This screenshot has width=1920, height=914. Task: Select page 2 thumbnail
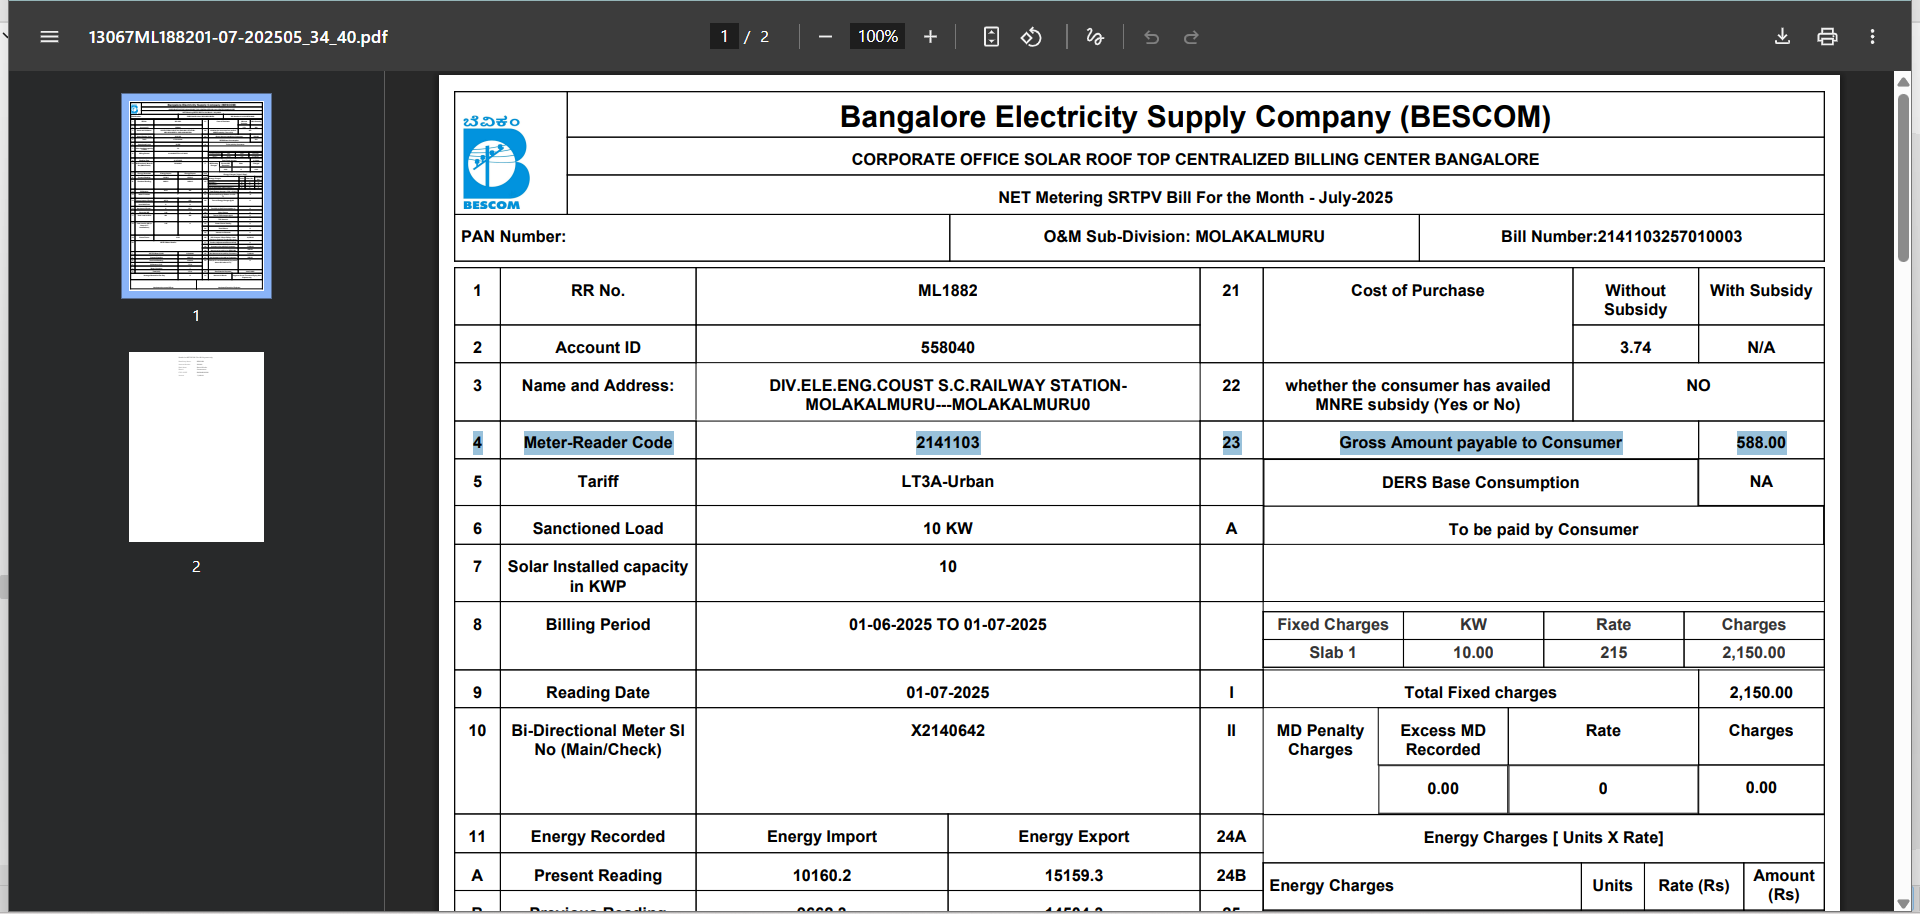(x=196, y=447)
